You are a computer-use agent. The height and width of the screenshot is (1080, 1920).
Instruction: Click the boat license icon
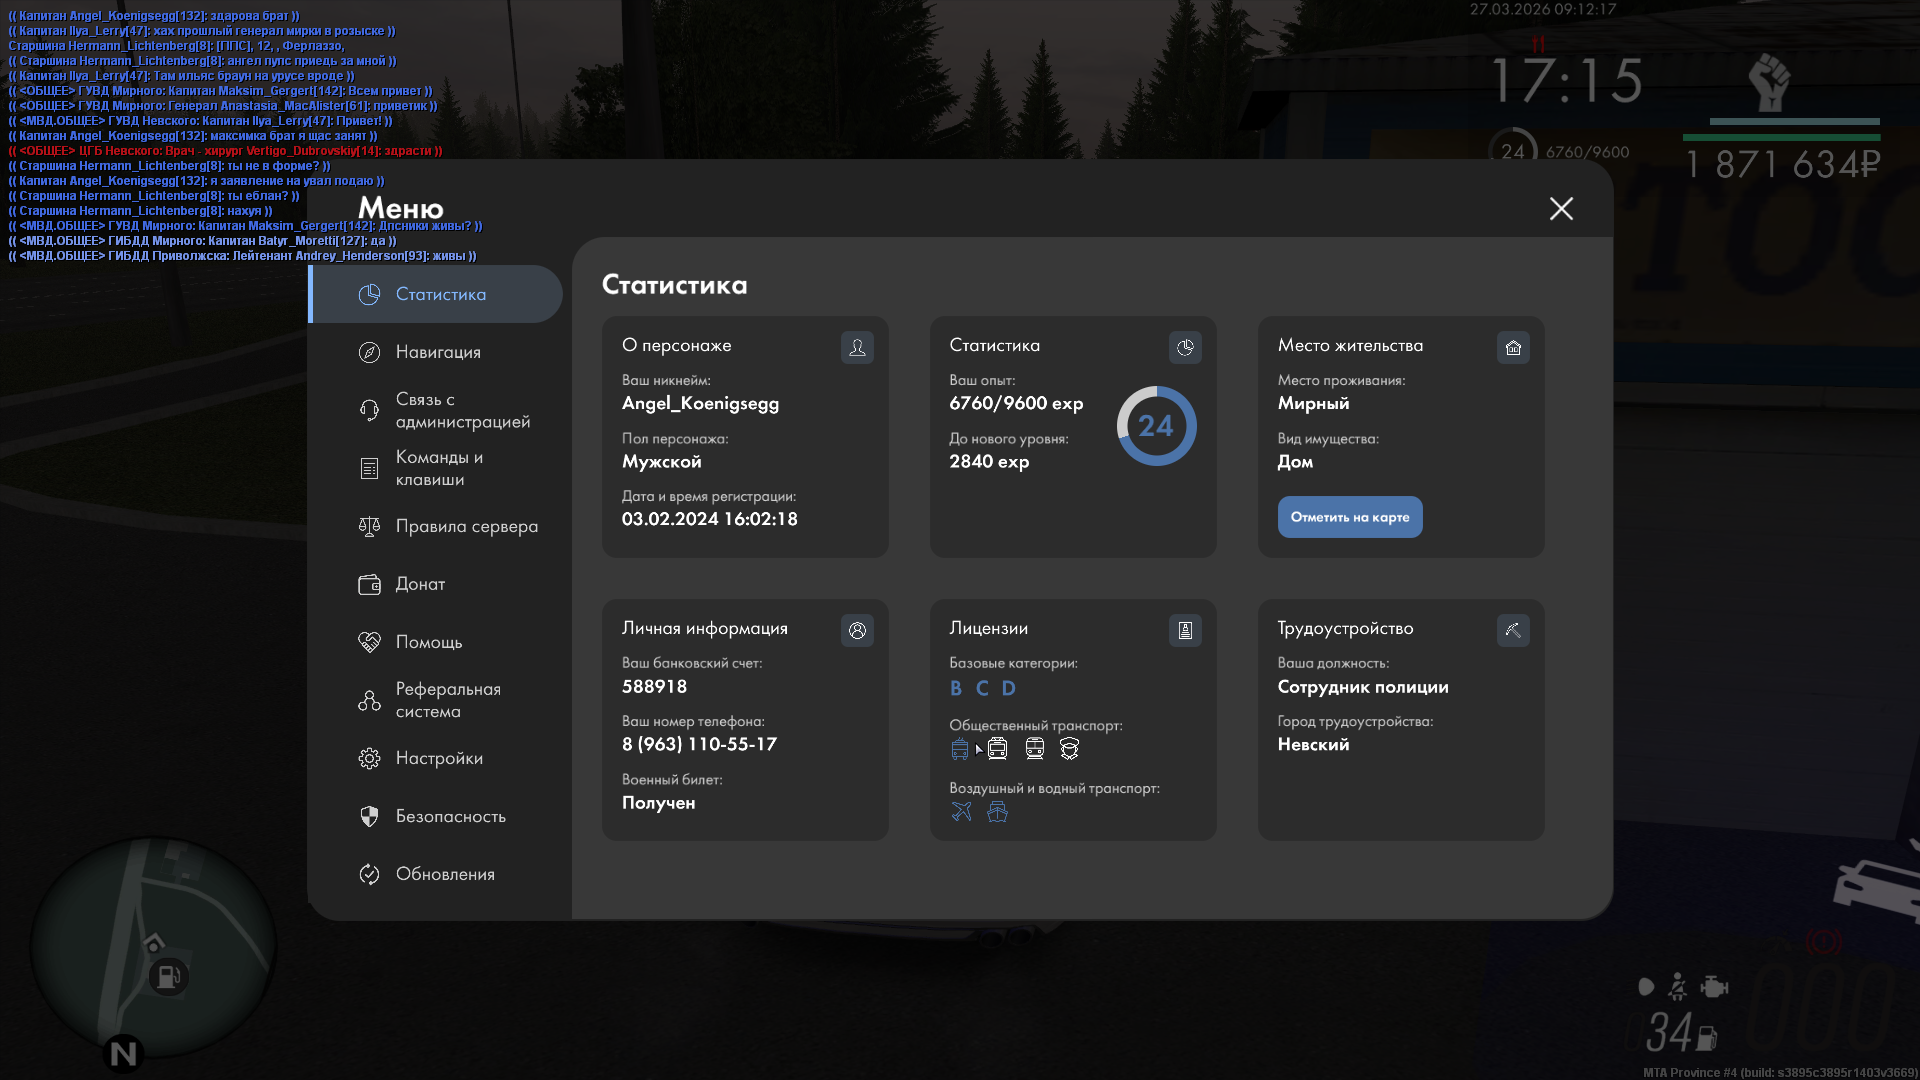pos(997,811)
